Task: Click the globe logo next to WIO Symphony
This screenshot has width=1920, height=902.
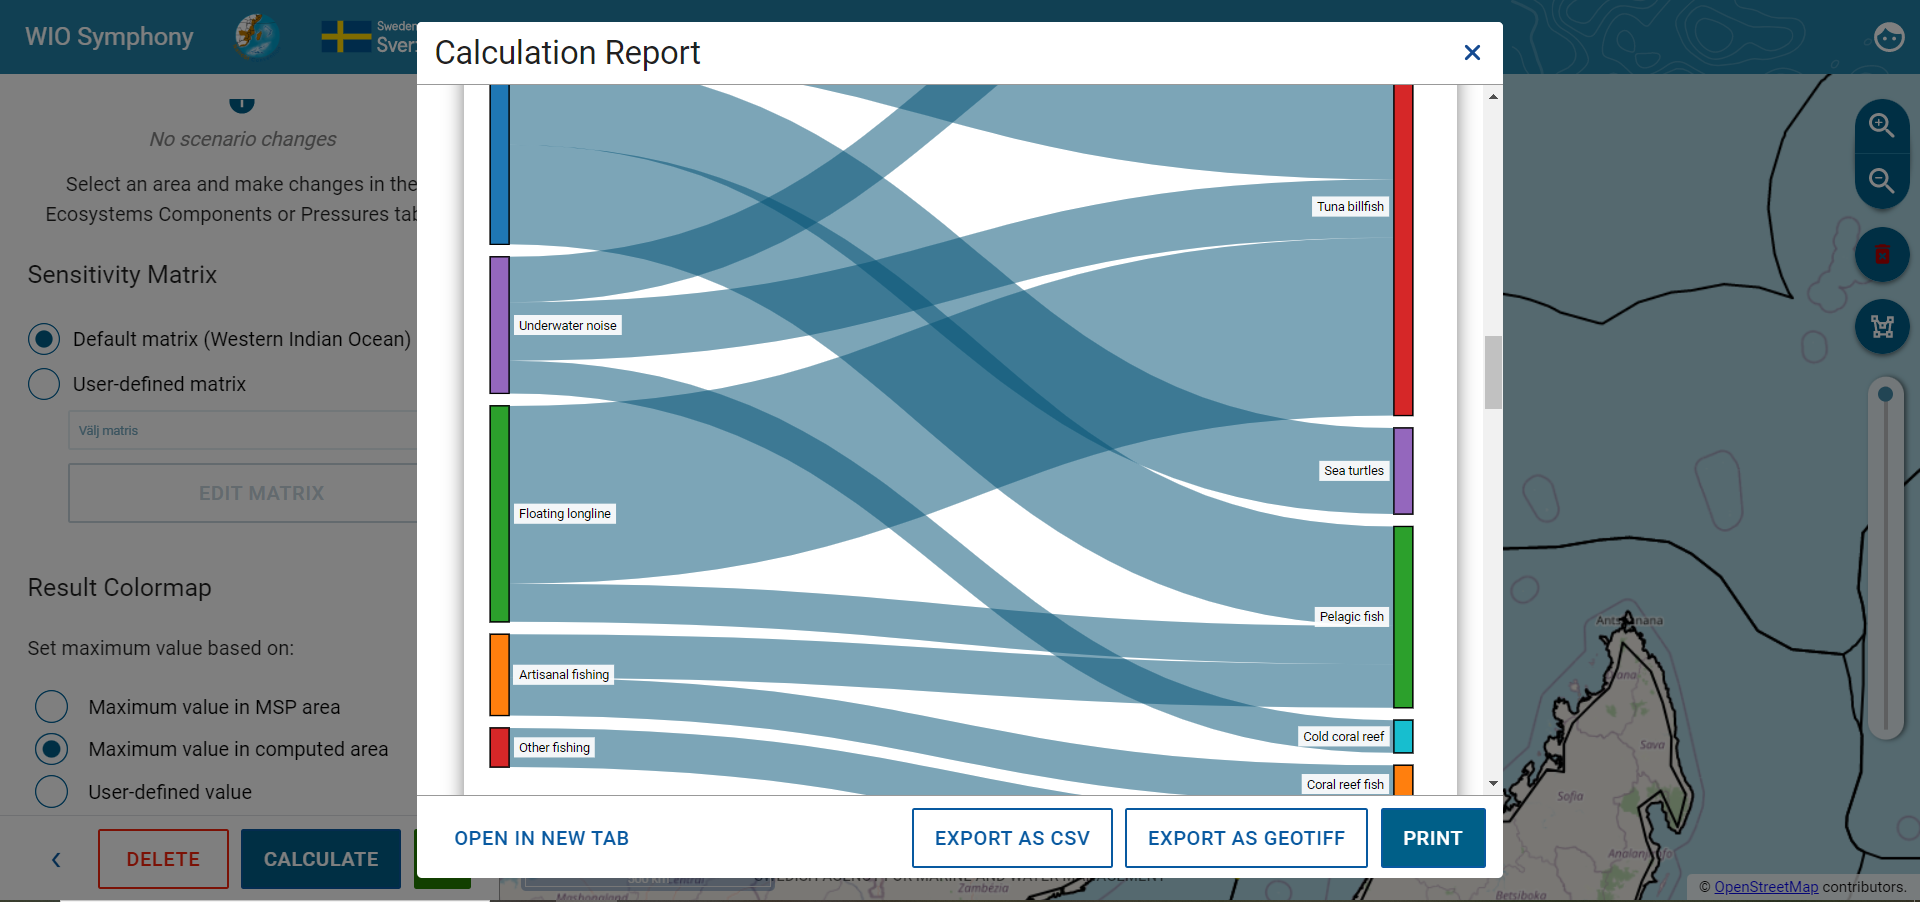Action: [257, 37]
